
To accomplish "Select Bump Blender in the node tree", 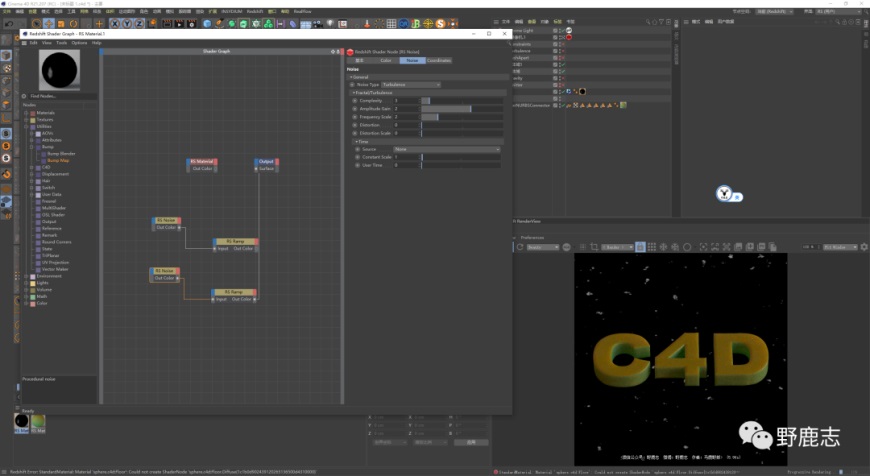I will 62,154.
